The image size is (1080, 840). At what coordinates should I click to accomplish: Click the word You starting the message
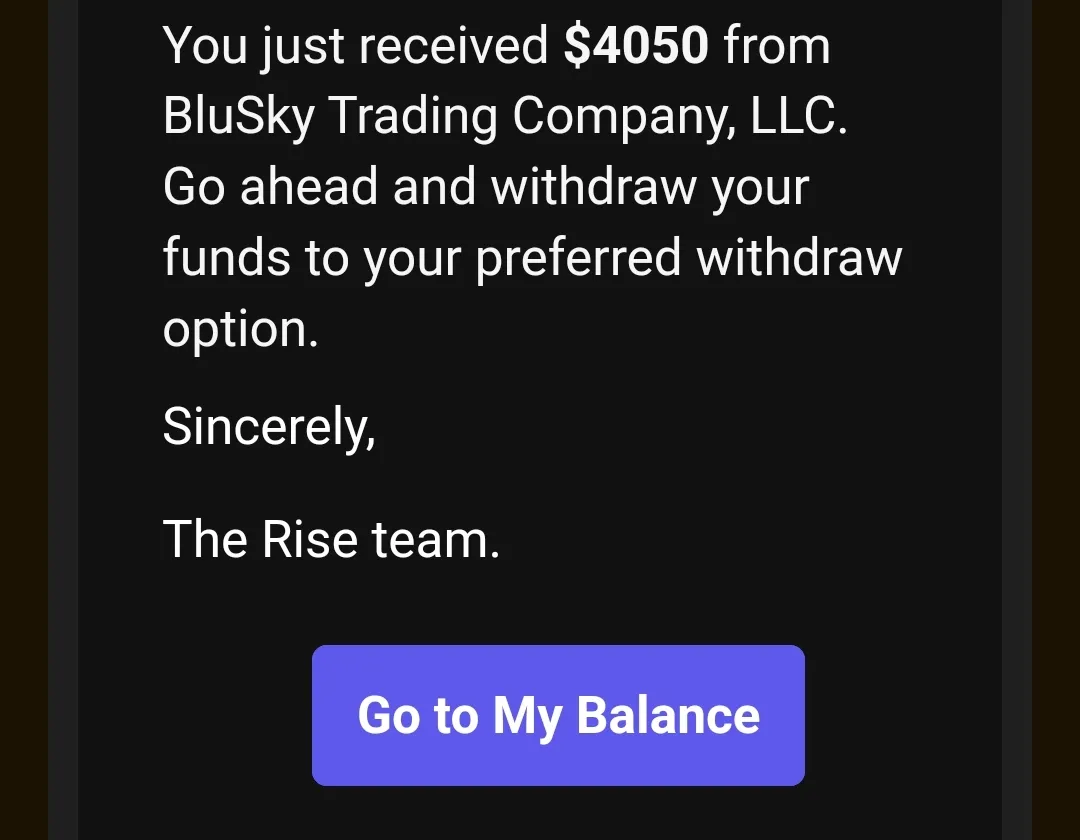pos(205,46)
